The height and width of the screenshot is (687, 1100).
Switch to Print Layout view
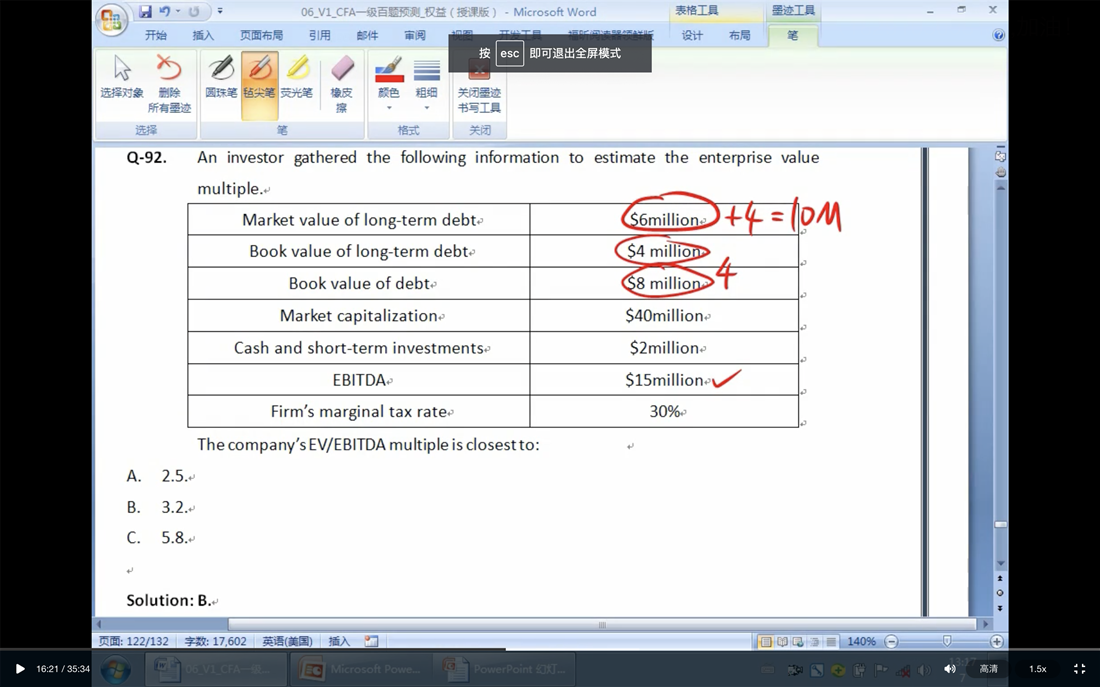pyautogui.click(x=766, y=641)
